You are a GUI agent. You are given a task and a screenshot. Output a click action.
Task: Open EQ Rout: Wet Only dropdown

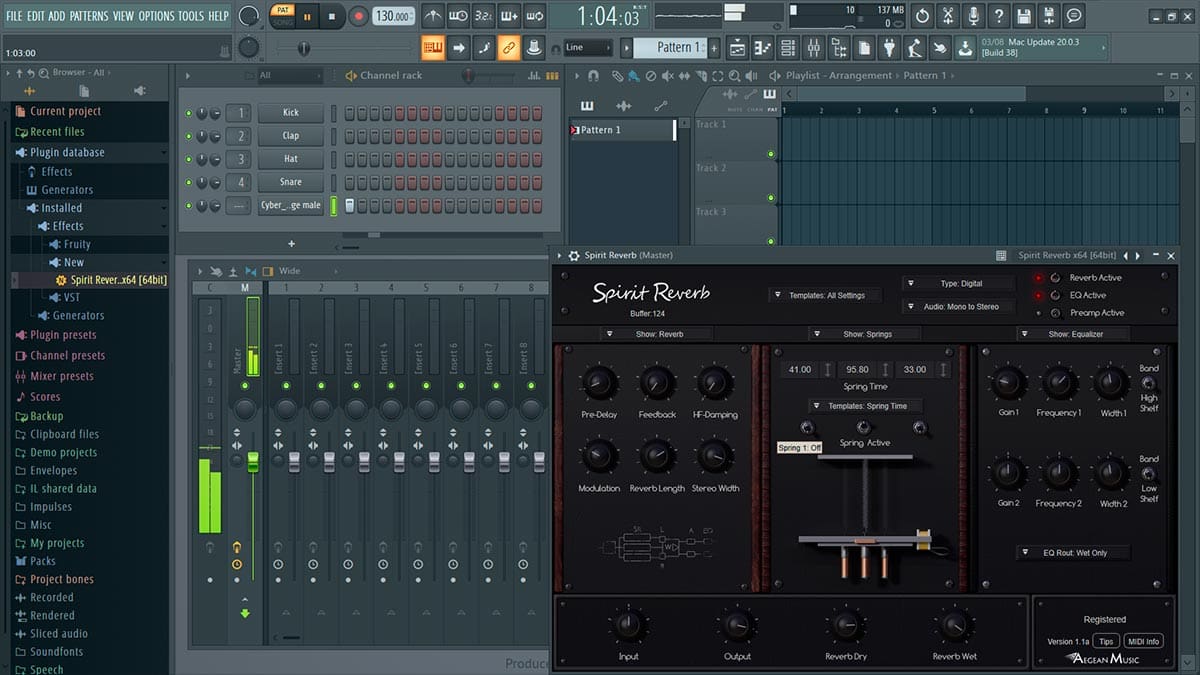(x=1073, y=552)
